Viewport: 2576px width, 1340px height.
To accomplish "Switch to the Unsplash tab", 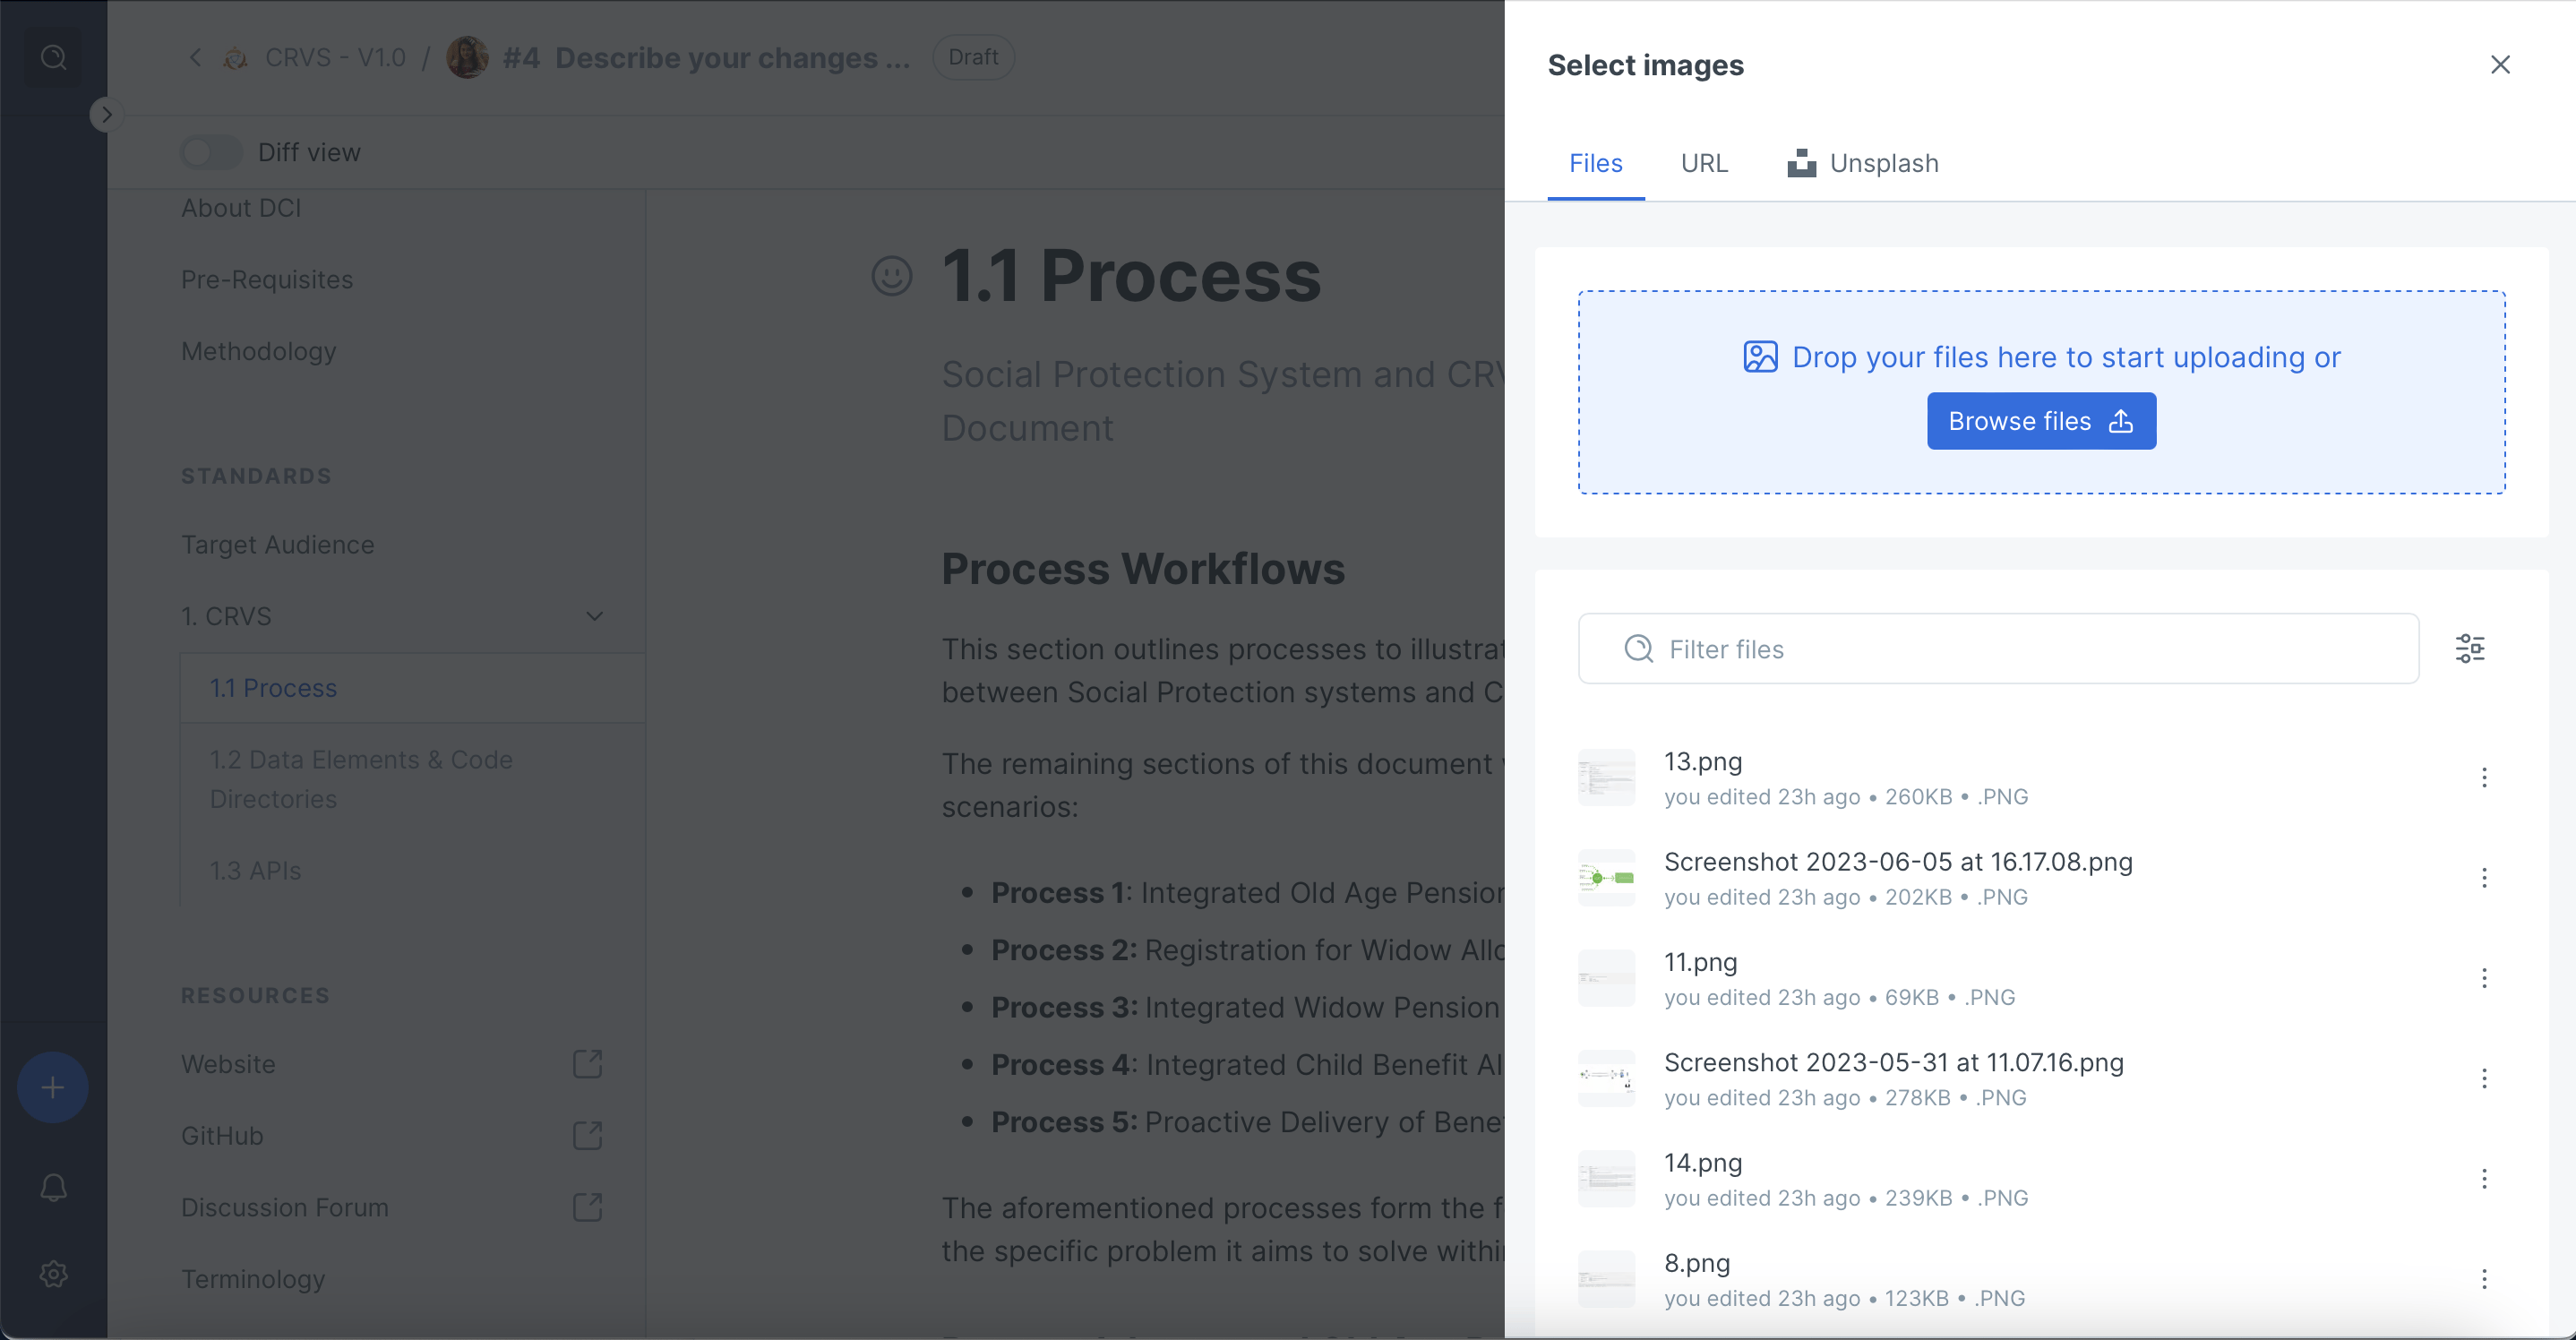I will pos(1862,163).
